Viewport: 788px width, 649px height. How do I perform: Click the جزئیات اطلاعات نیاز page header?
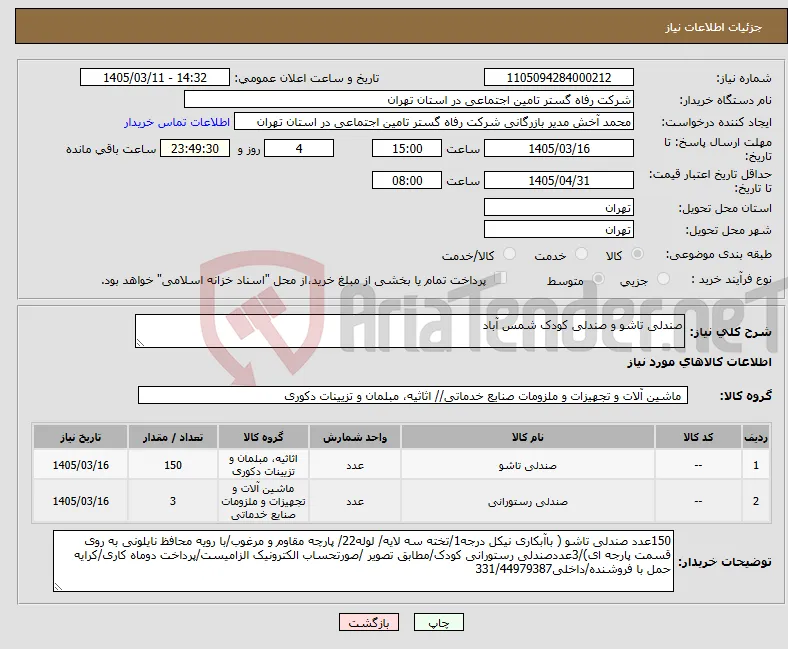714,27
